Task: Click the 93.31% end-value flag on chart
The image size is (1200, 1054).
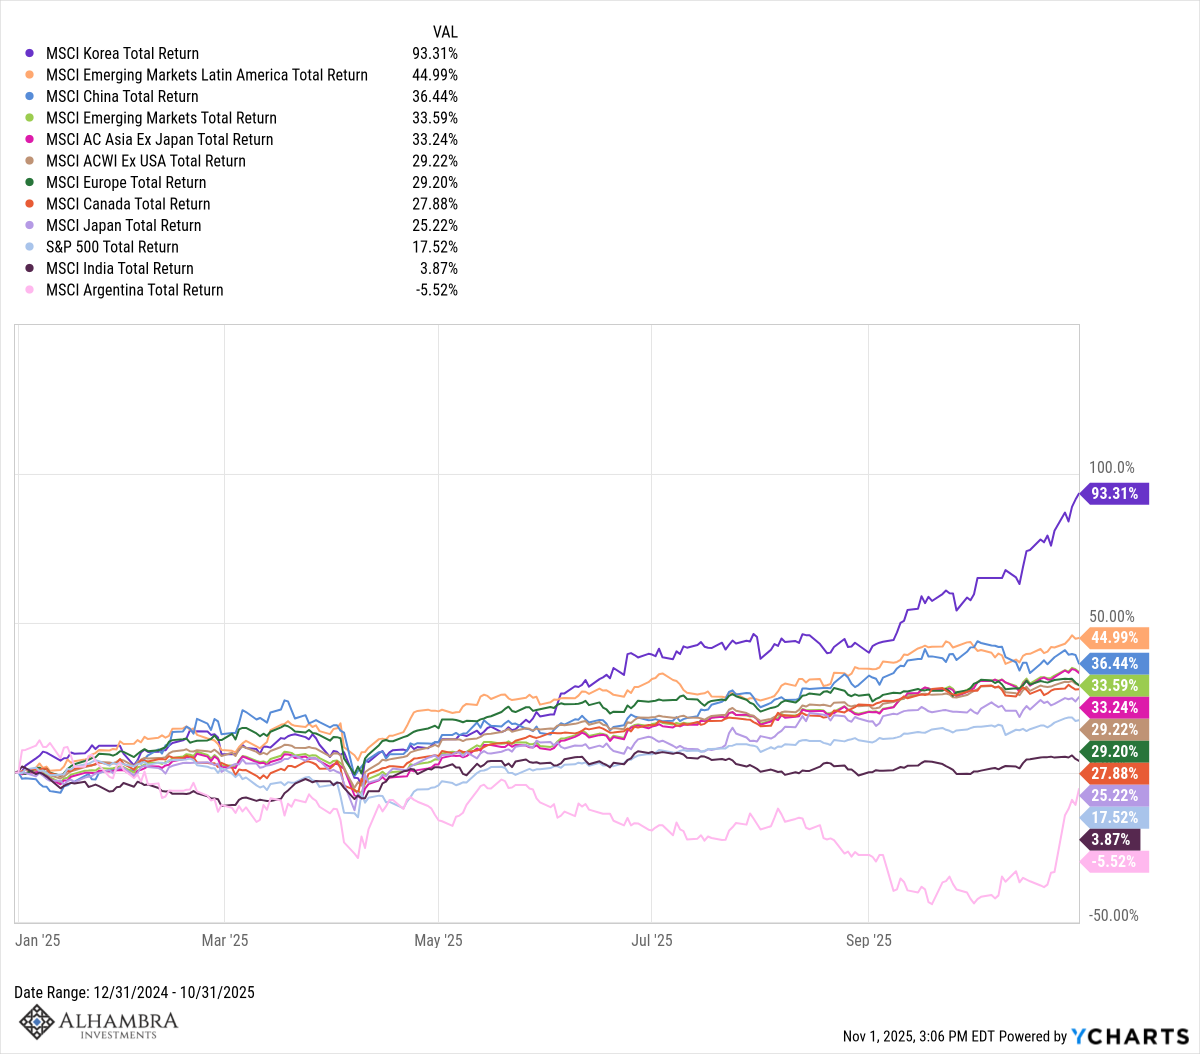Action: [1115, 493]
